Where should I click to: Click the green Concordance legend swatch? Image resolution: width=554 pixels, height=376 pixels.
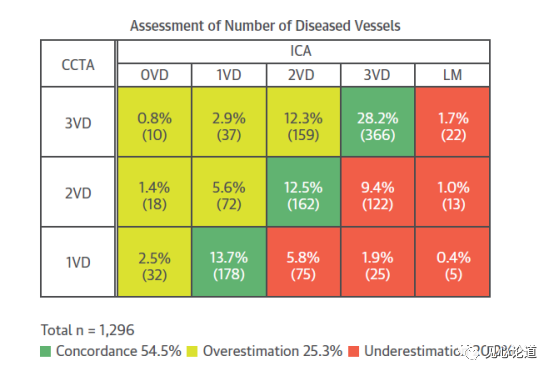(46, 351)
